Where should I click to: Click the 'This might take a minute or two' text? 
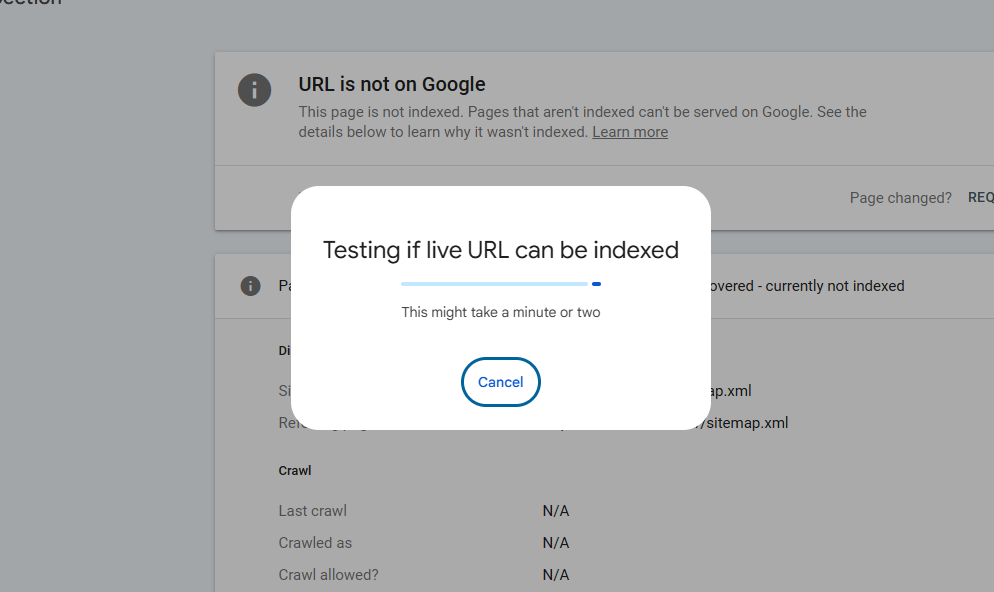pyautogui.click(x=500, y=312)
